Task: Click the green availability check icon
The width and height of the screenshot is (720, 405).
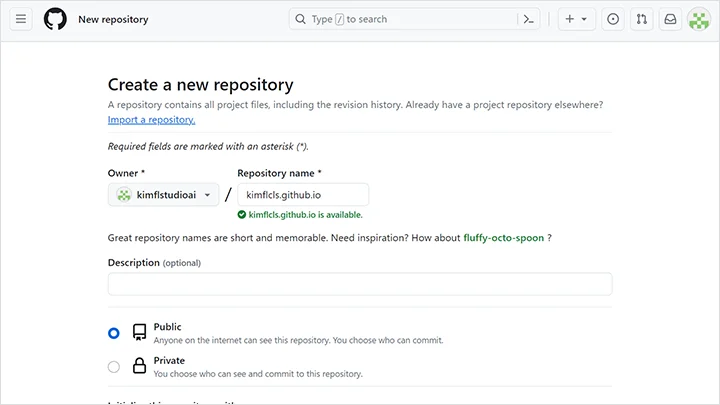Action: [242, 214]
